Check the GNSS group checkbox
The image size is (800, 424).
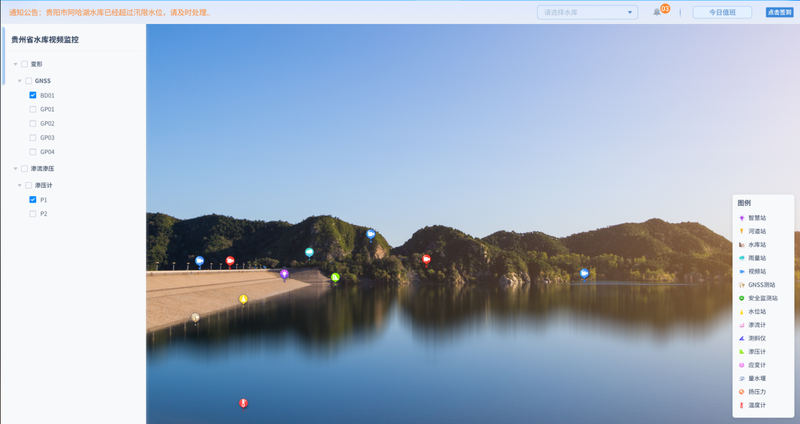[29, 81]
